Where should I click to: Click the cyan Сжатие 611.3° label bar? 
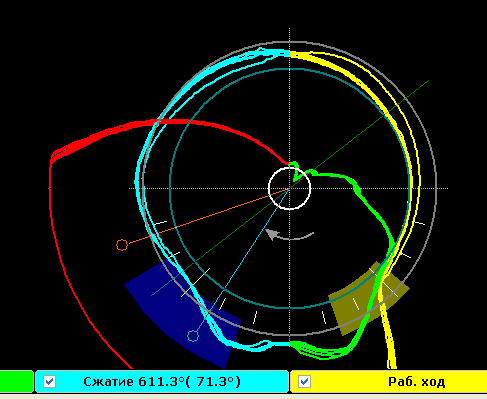[162, 381]
